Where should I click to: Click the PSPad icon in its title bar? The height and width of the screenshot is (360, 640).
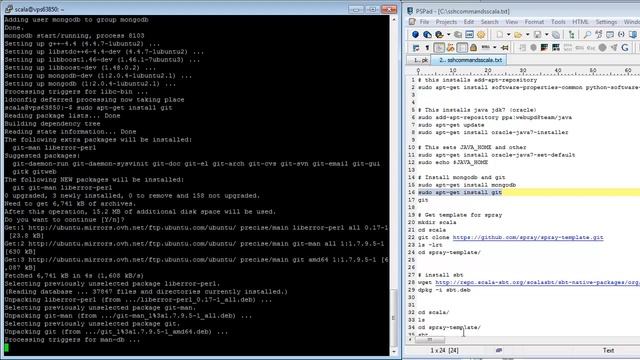click(x=410, y=11)
